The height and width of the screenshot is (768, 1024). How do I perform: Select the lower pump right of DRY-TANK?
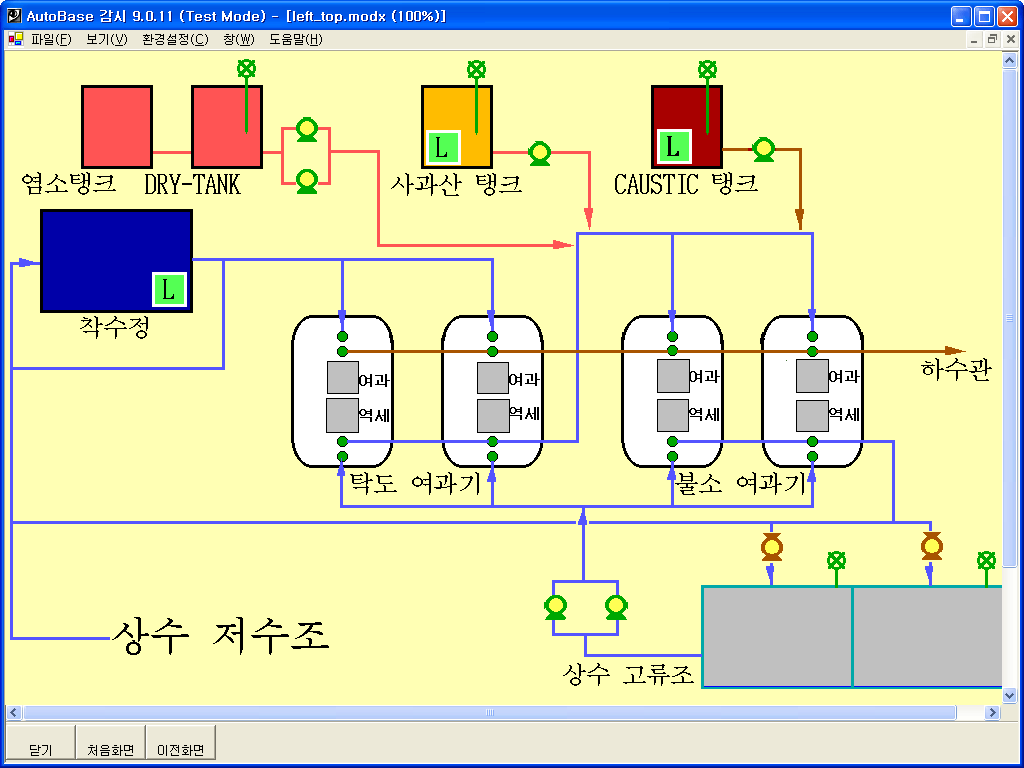(x=307, y=180)
